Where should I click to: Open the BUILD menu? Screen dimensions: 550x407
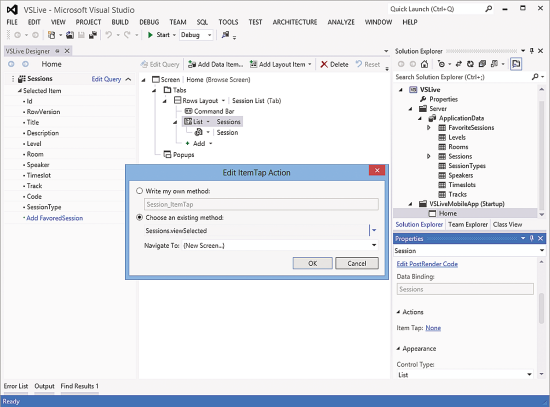click(x=120, y=22)
